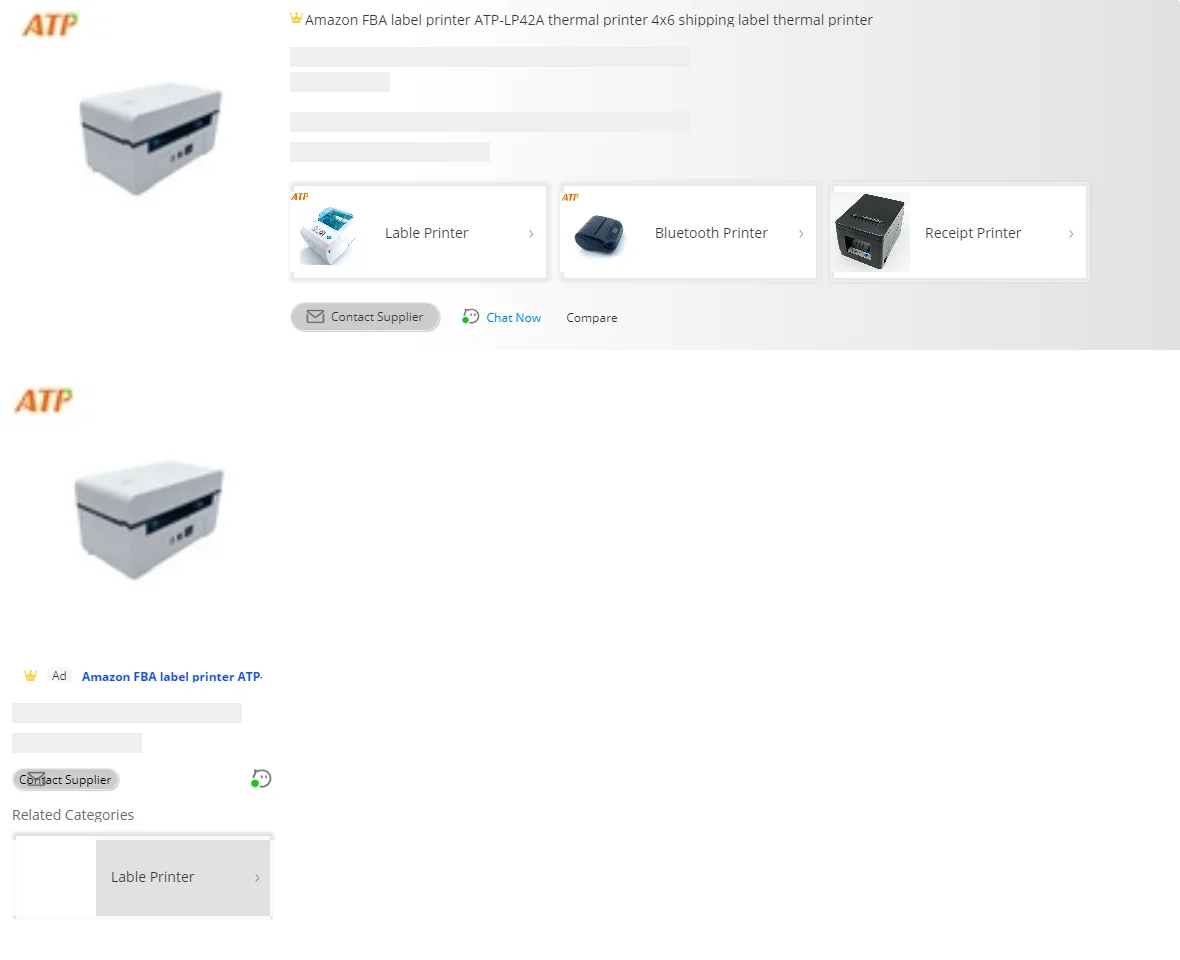Click the top Contact Supplier button
The image size is (1180, 960).
tap(365, 317)
